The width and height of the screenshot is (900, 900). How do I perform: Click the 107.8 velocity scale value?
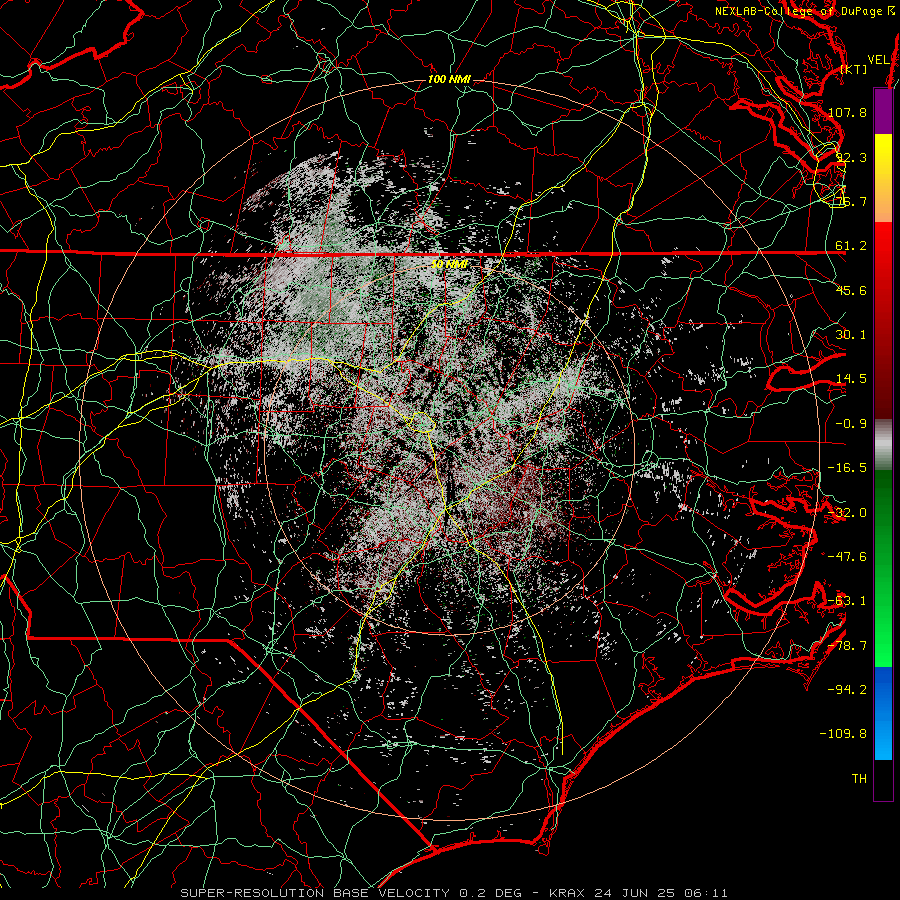847,112
